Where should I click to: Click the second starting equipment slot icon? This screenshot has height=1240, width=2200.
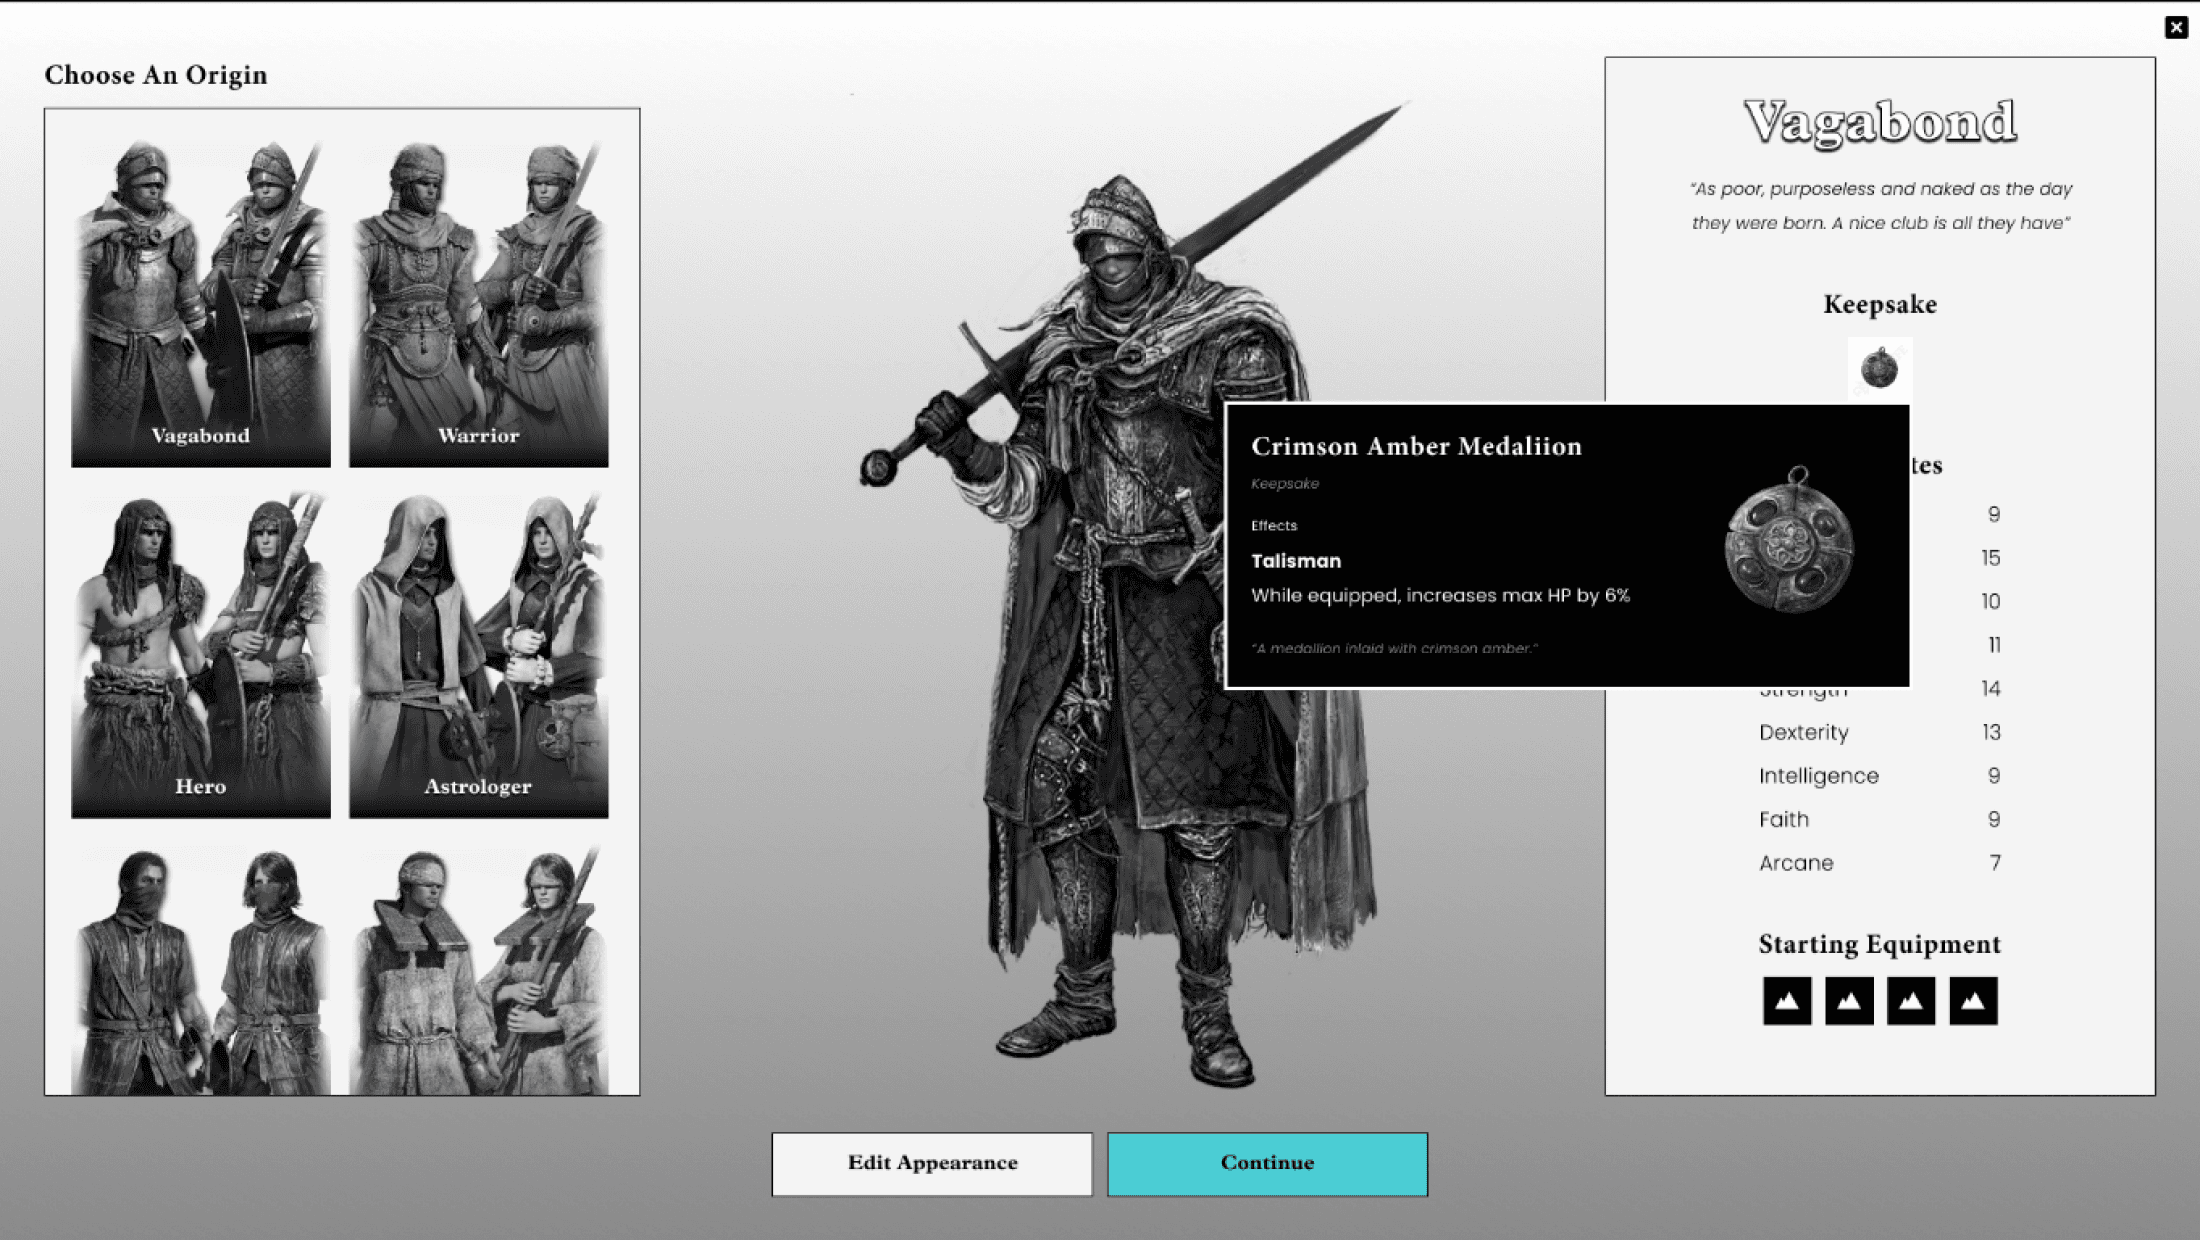click(x=1849, y=1000)
